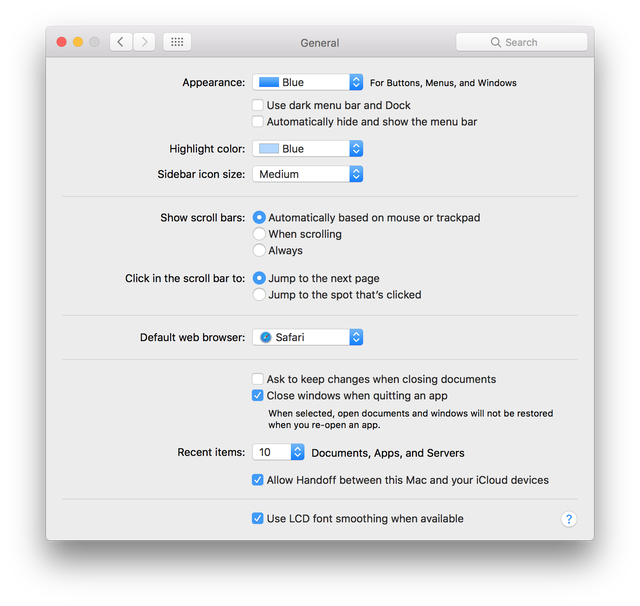Select 'Jump to the spot that's clicked'
The width and height of the screenshot is (640, 606).
[x=259, y=295]
